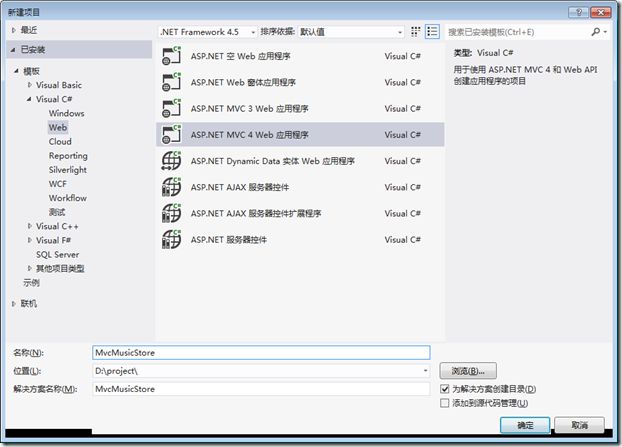Select ASP.NET MVC 4 Web 应用程序 text
The image size is (622, 447).
coord(250,135)
